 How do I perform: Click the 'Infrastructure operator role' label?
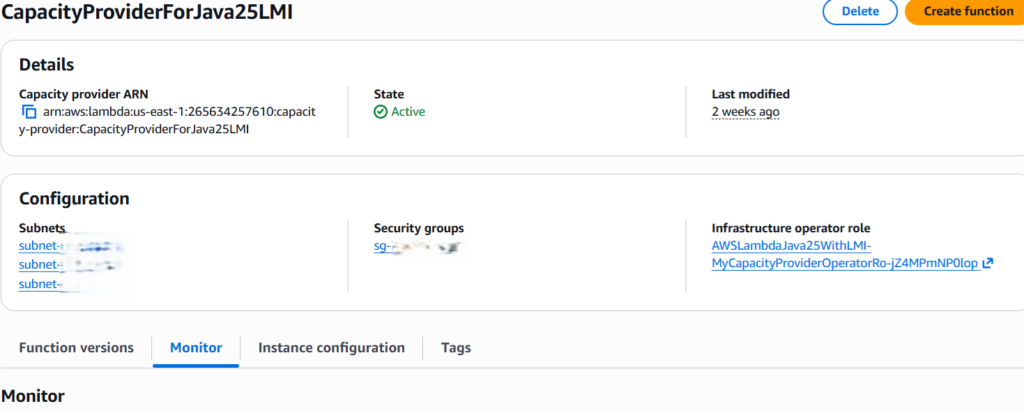[791, 228]
